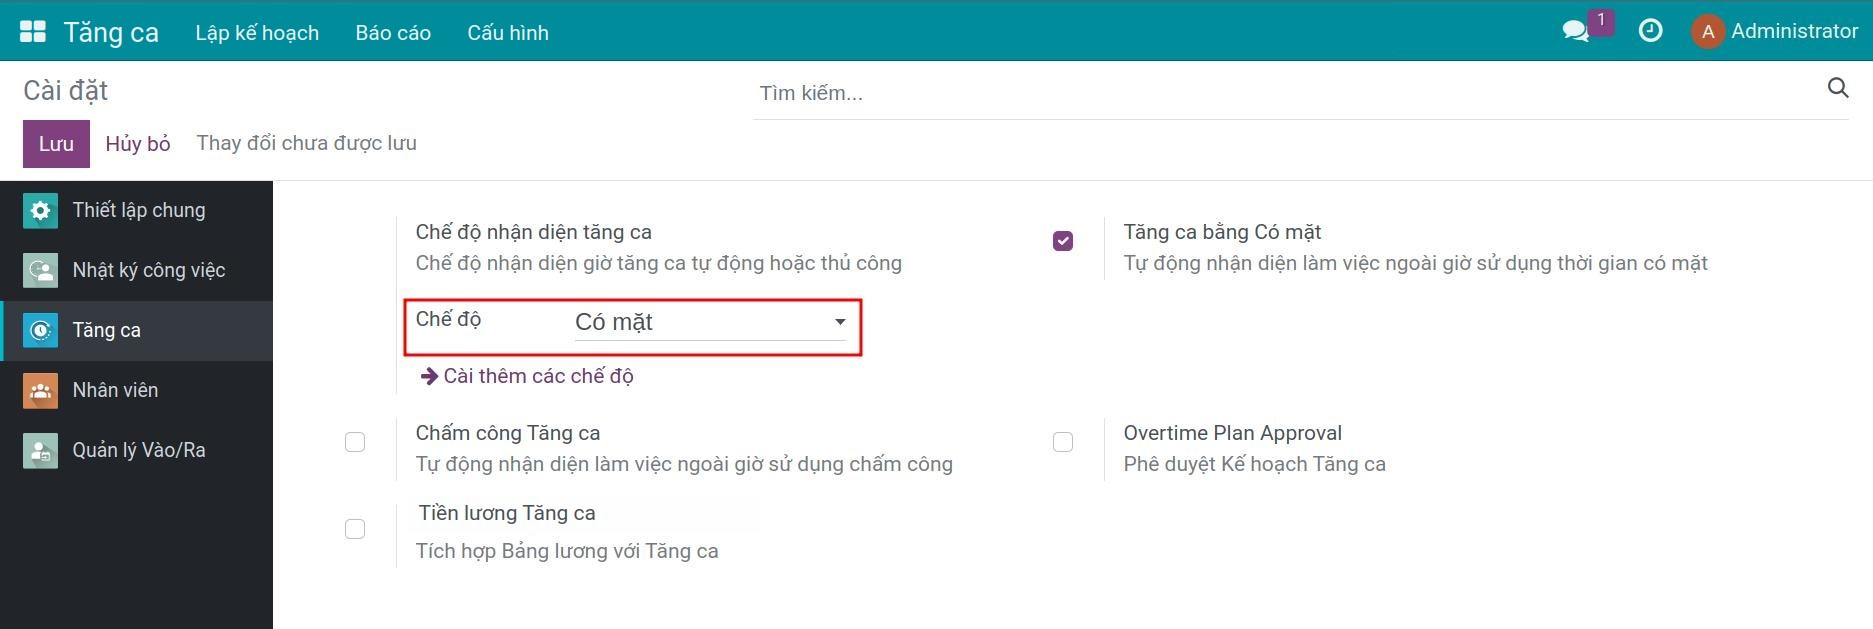
Task: Open the Chế độ dropdown showing Có mặt
Action: (x=710, y=322)
